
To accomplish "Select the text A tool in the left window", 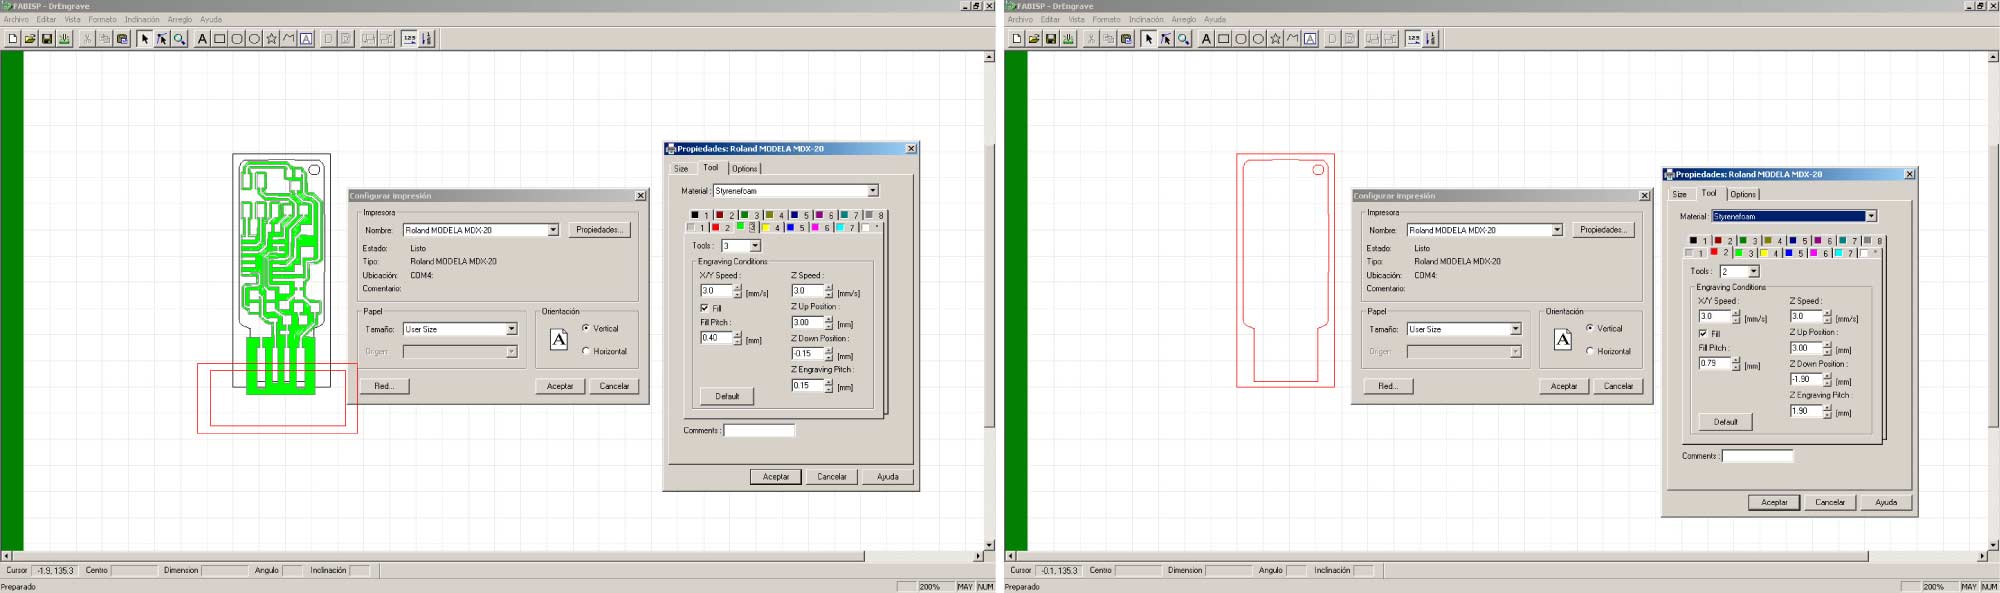I will 202,39.
